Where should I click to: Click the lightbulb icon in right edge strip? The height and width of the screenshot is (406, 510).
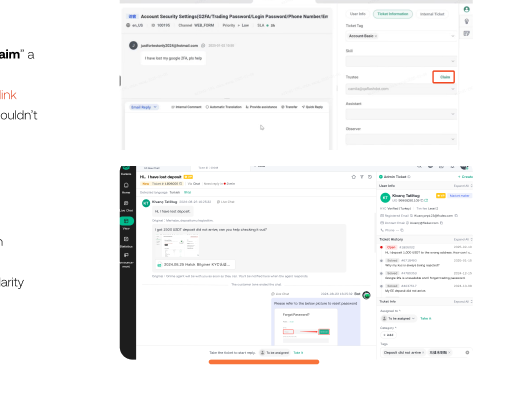click(467, 21)
